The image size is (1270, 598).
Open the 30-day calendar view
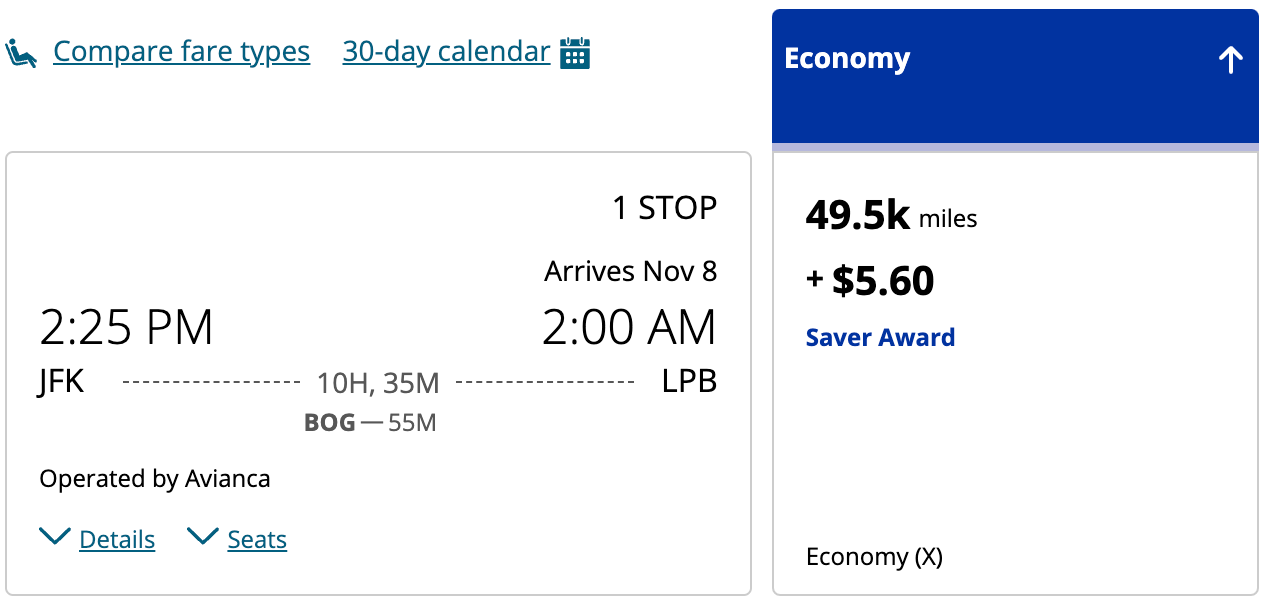(446, 50)
